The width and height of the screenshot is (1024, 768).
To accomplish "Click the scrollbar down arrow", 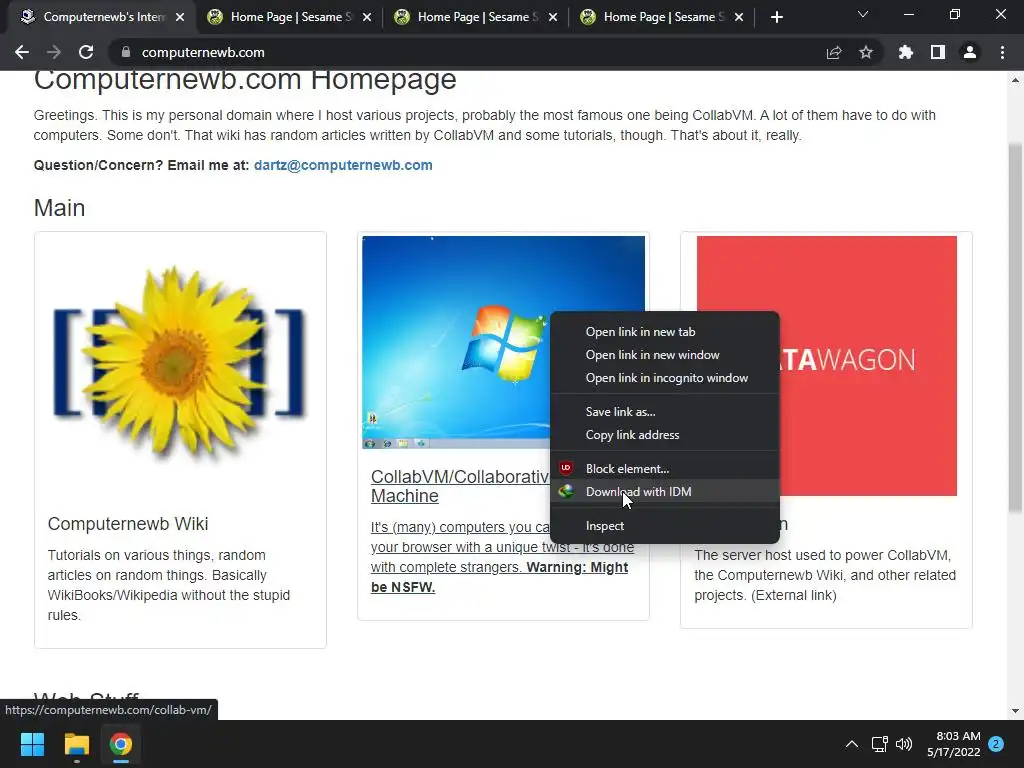I will click(x=1015, y=711).
